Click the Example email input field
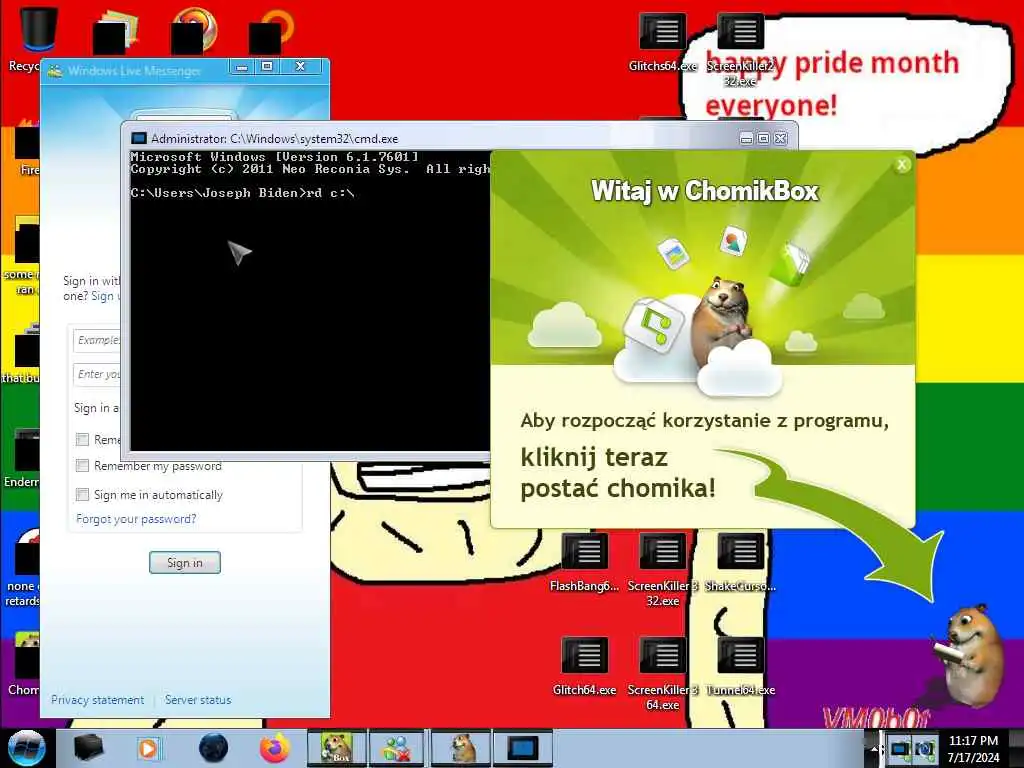This screenshot has height=768, width=1024. point(97,340)
